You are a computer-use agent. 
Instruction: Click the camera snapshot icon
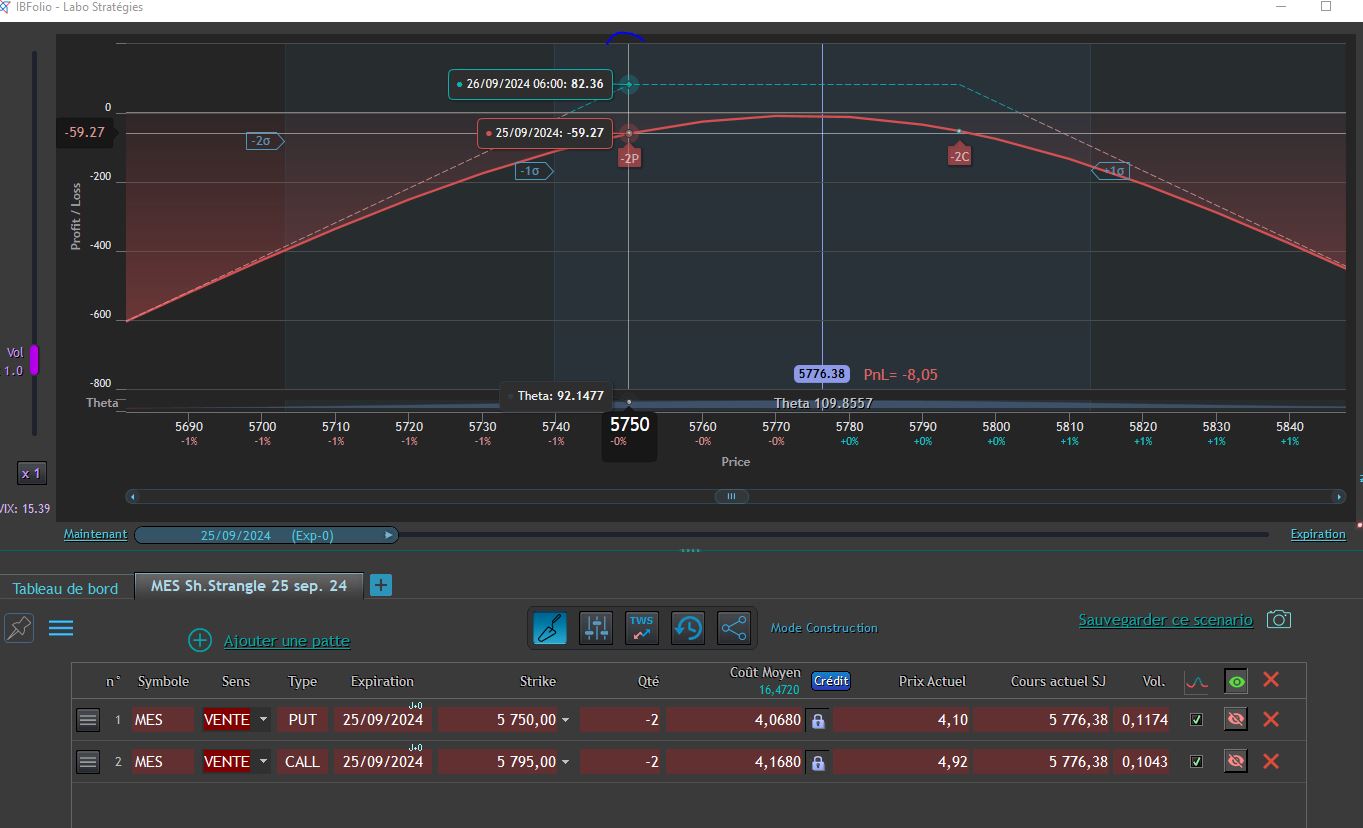tap(1278, 620)
